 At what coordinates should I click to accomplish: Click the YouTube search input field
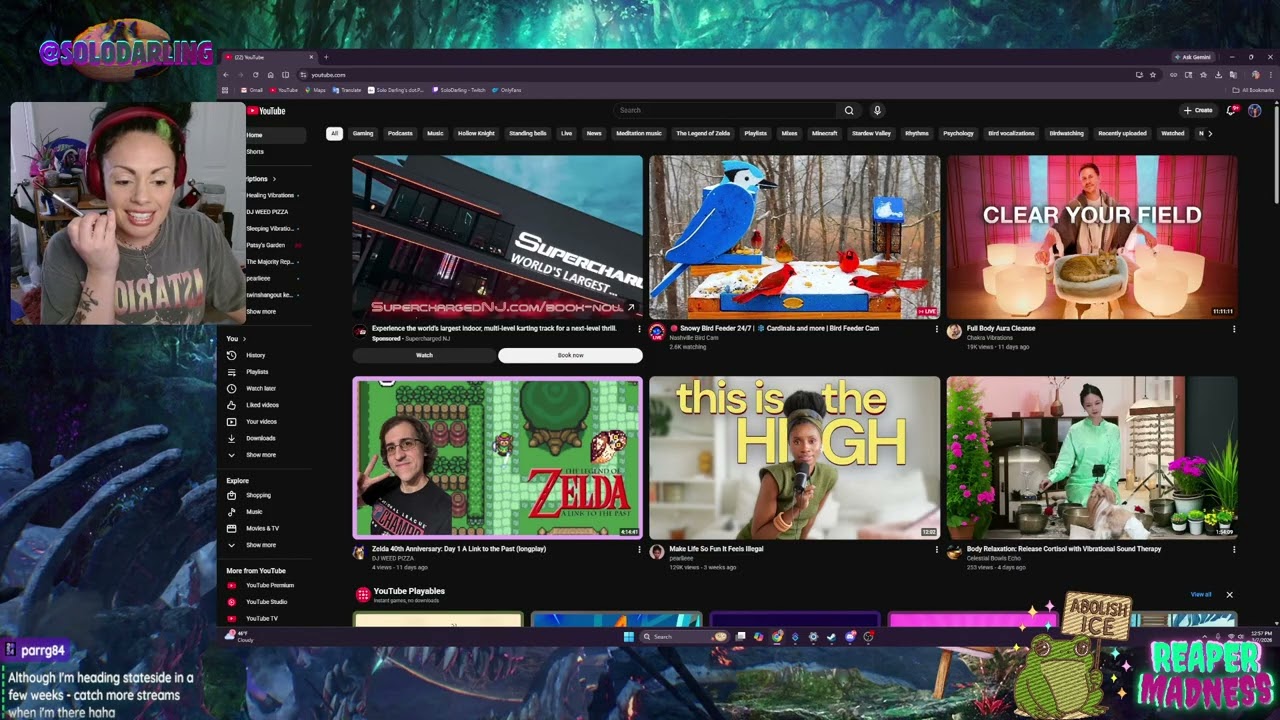tap(725, 110)
